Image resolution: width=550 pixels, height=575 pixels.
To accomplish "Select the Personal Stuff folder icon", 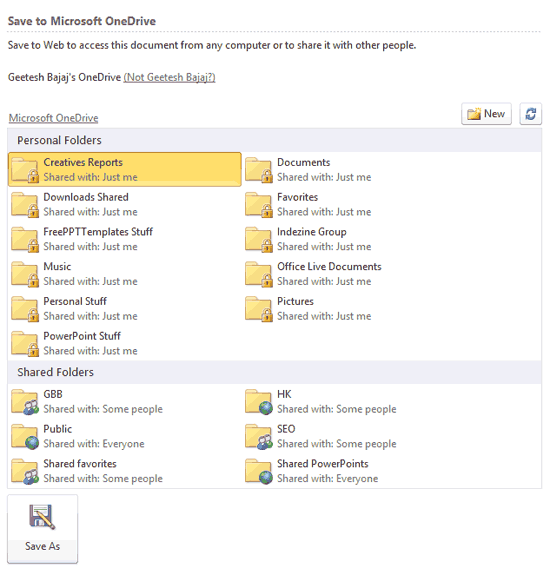I will click(25, 309).
